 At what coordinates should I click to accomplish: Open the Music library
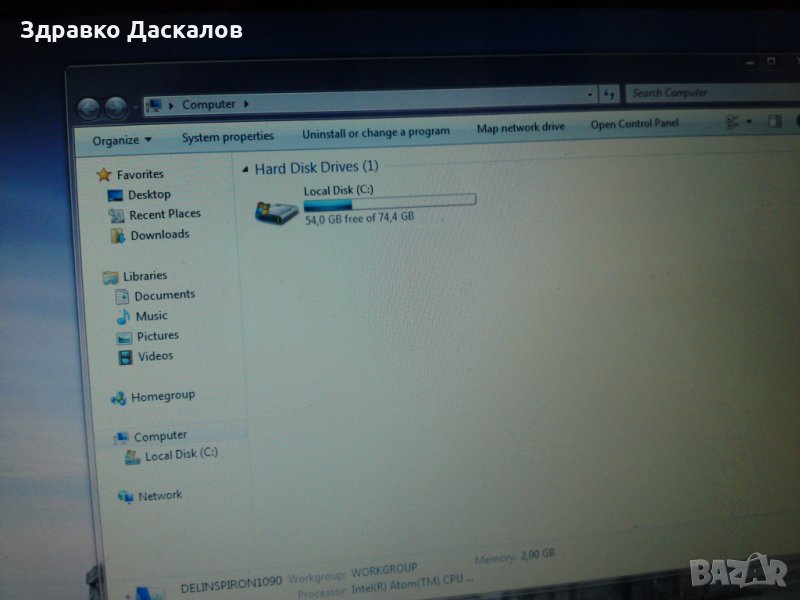[151, 316]
